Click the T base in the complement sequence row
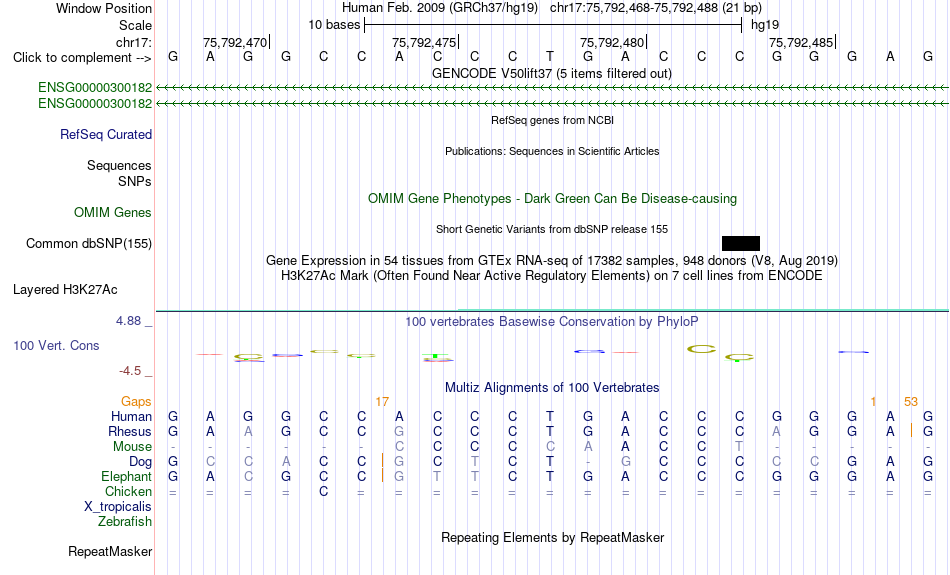This screenshot has width=950, height=575. click(x=550, y=57)
